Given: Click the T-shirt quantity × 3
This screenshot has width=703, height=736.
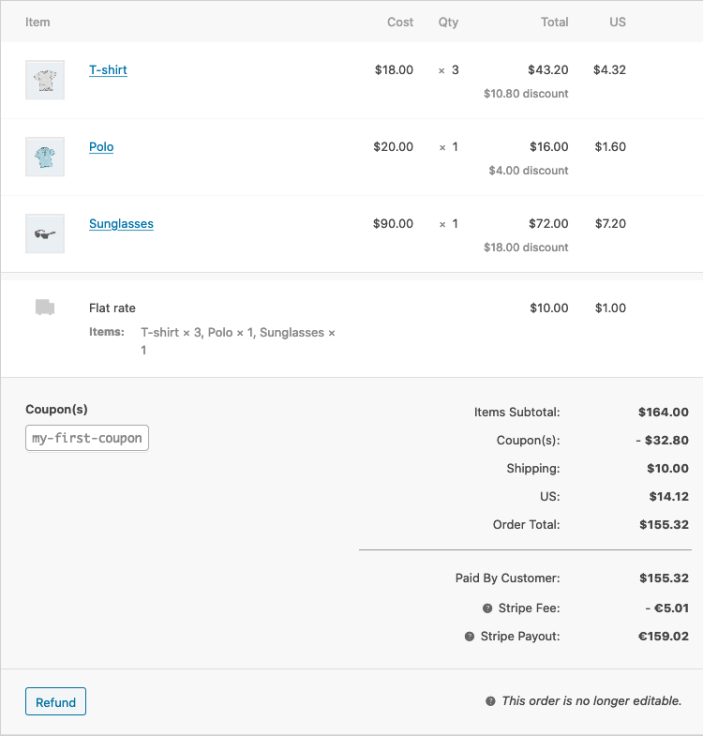Looking at the screenshot, I should pyautogui.click(x=449, y=70).
